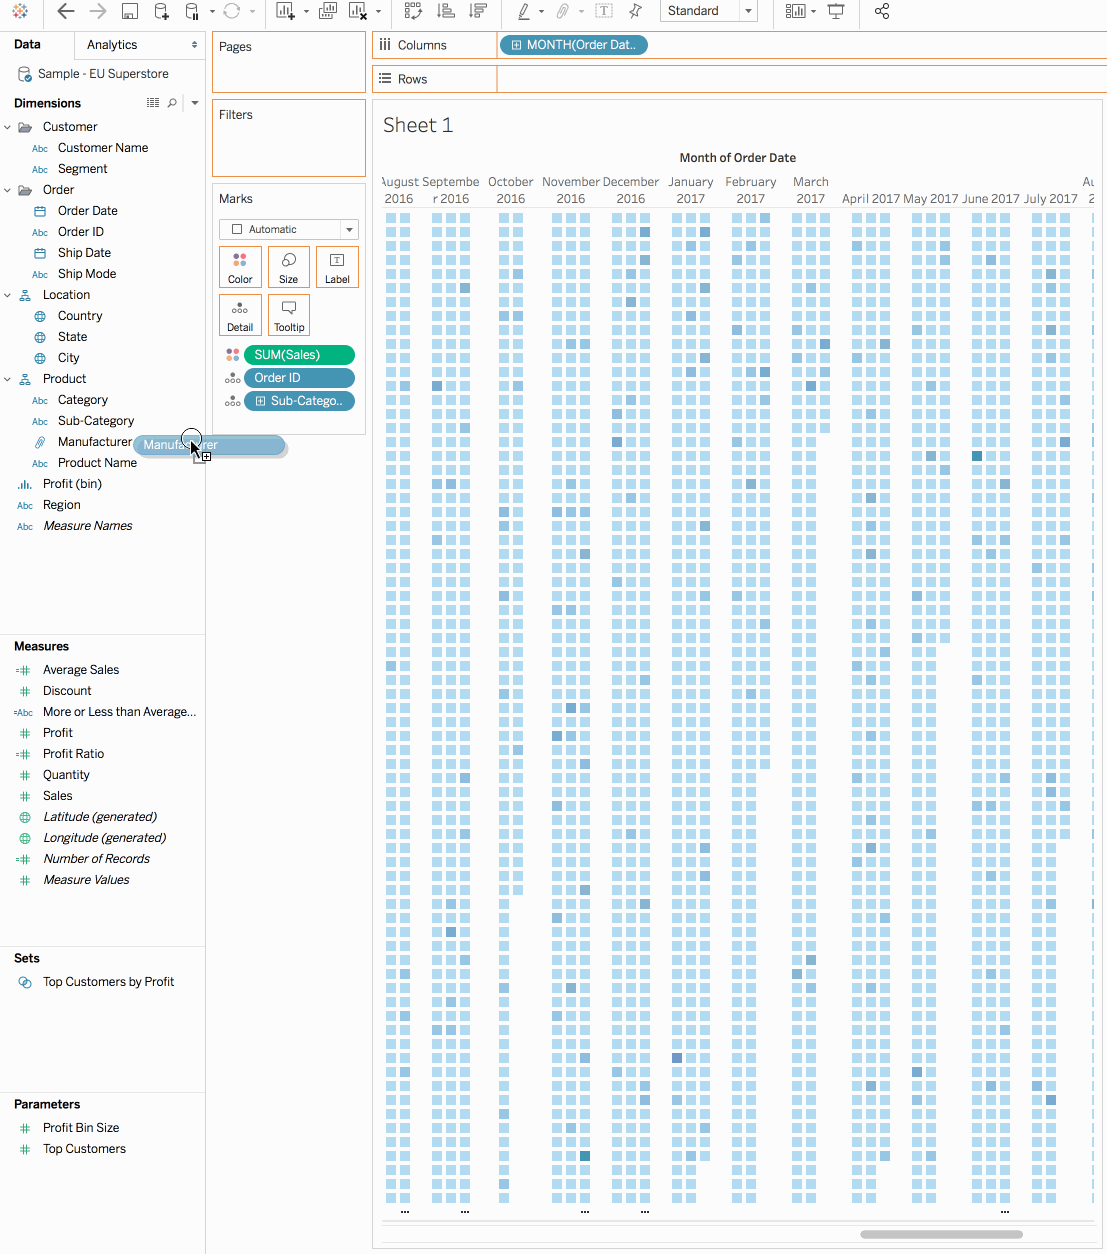Viewport: 1107px width, 1254px height.
Task: Click the group members paperclip icon
Action: [563, 11]
